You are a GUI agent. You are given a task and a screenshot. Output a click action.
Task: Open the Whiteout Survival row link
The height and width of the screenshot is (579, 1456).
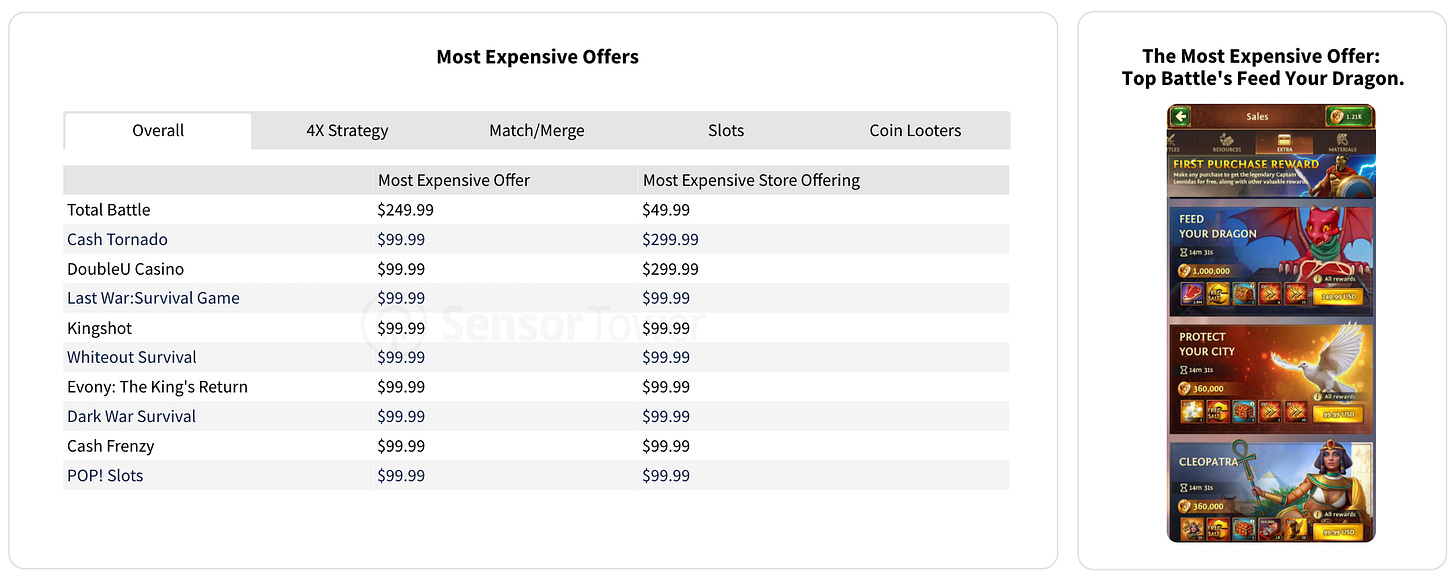[132, 357]
